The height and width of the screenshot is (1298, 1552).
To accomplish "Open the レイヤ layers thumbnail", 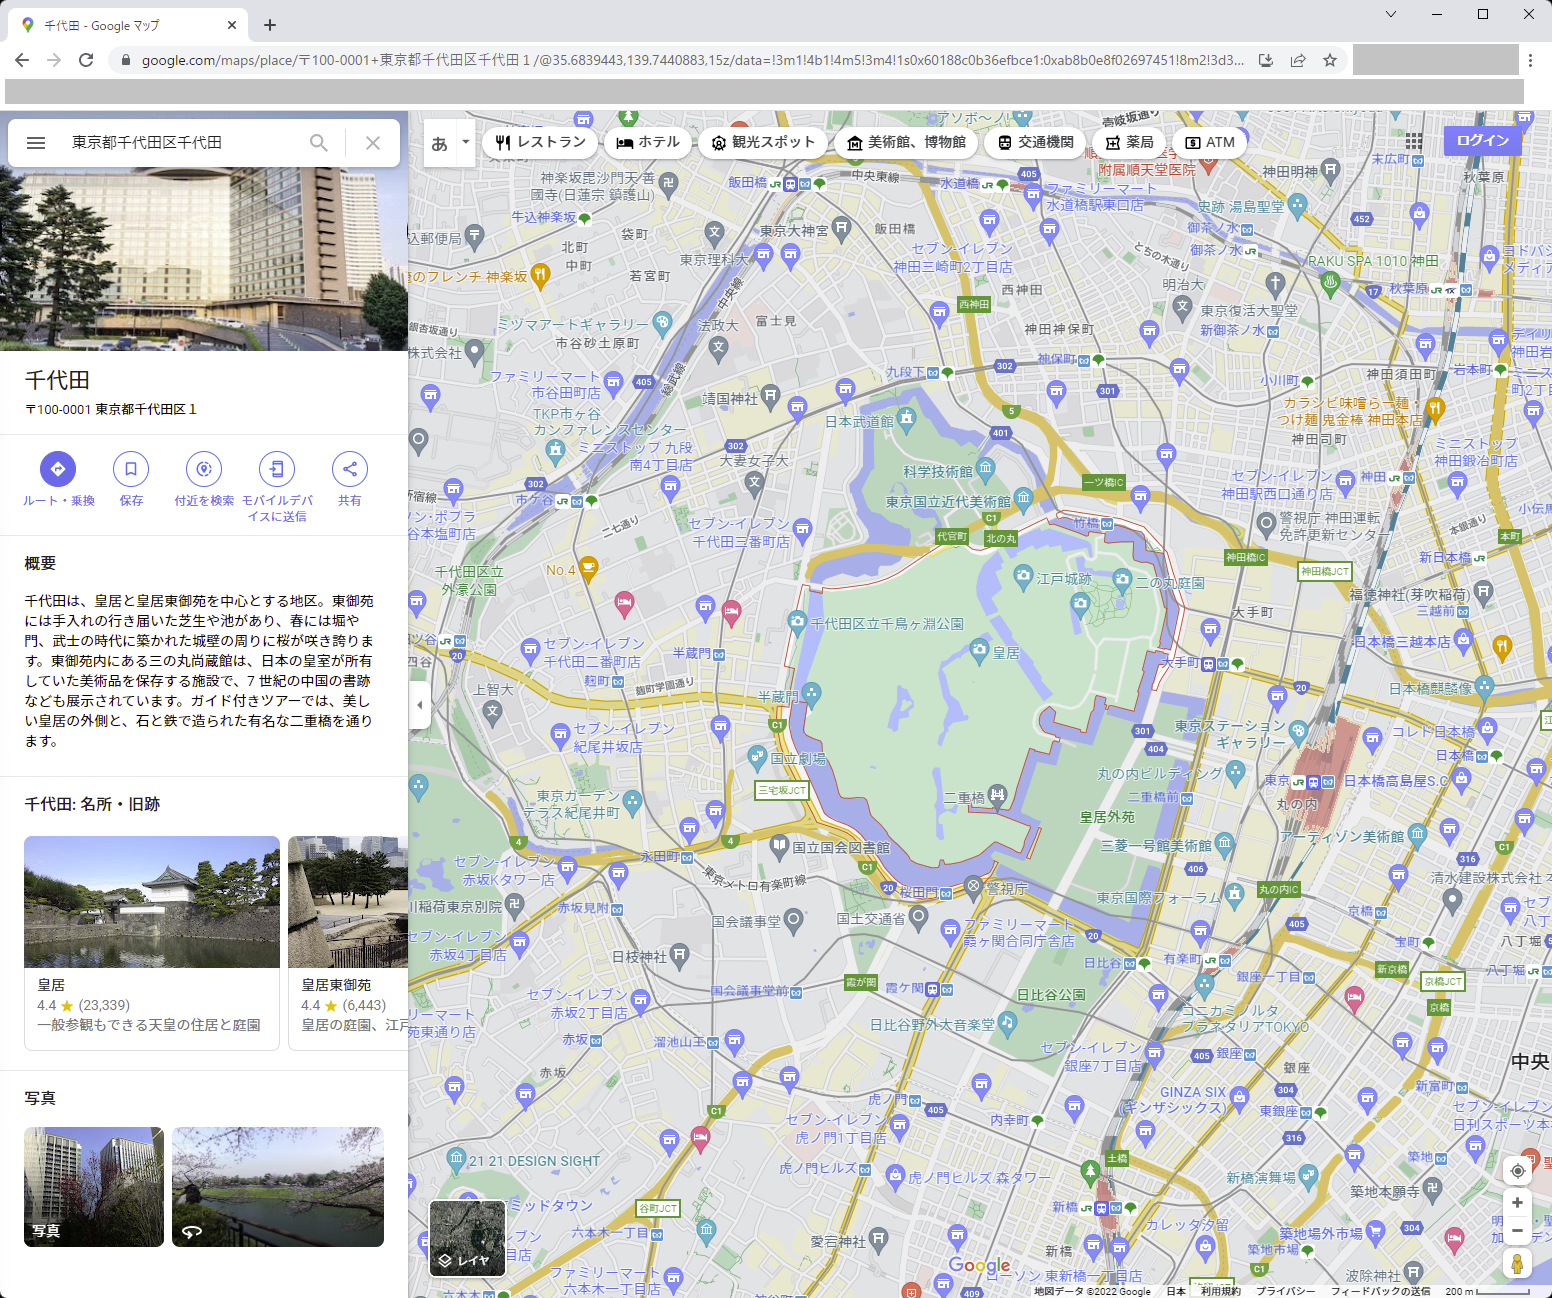I will coord(467,1238).
